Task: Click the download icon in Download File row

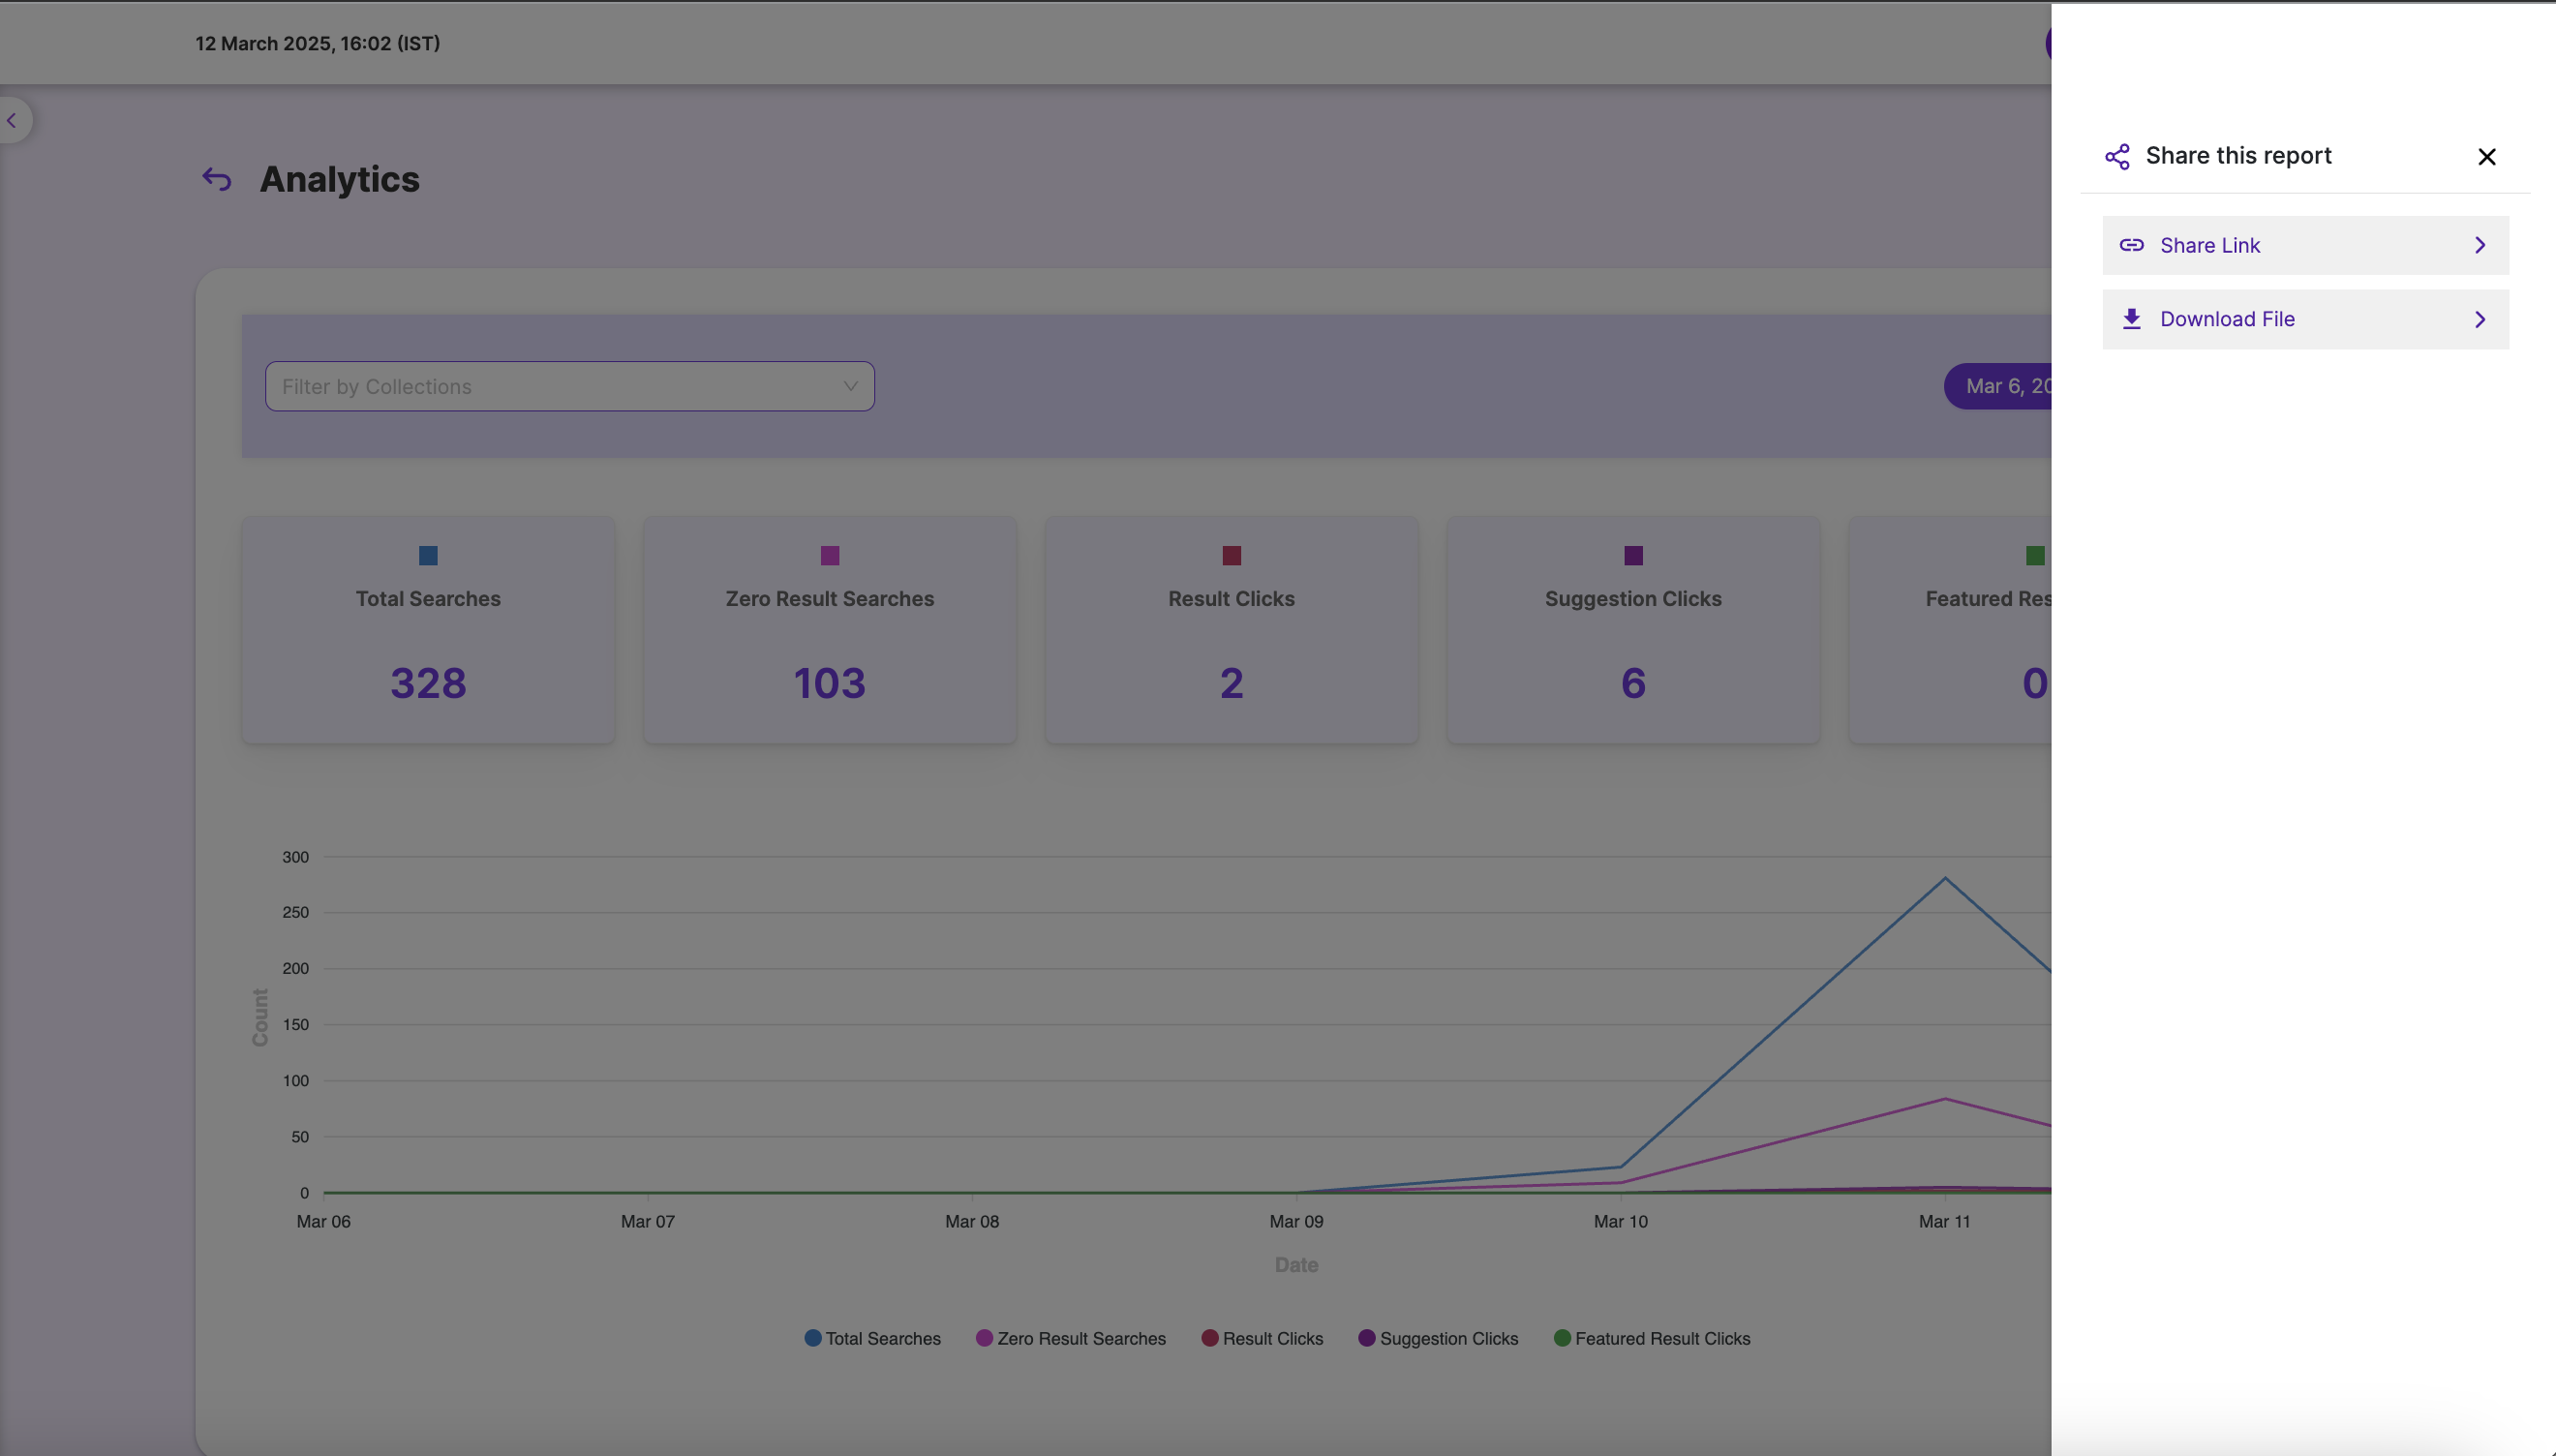Action: tap(2131, 319)
